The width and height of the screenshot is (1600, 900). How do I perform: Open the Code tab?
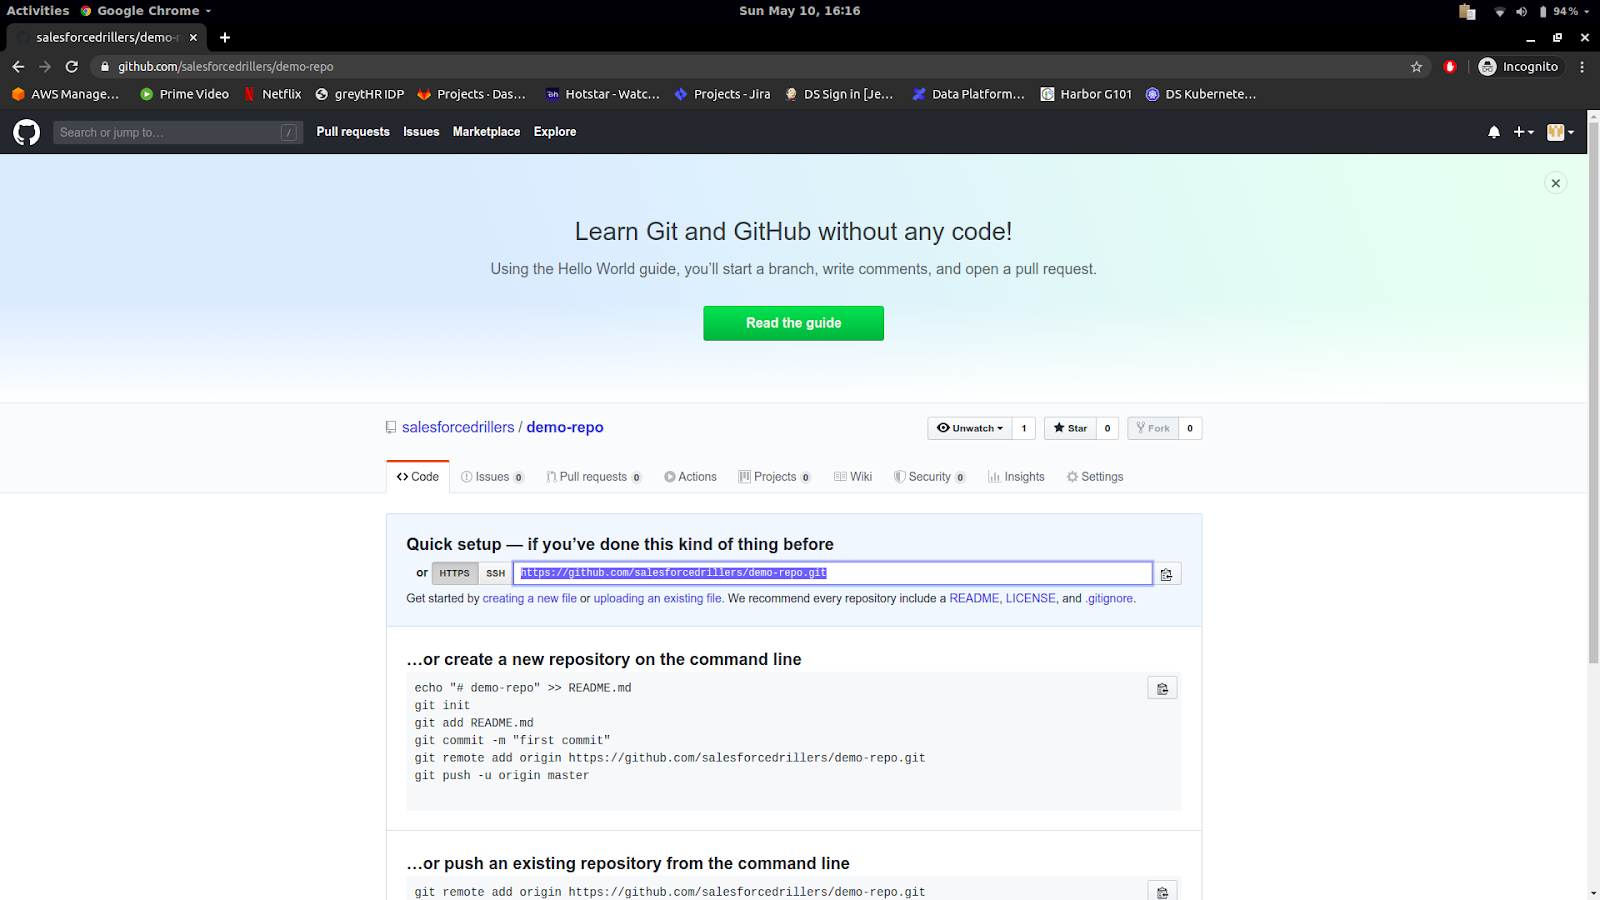coord(418,477)
